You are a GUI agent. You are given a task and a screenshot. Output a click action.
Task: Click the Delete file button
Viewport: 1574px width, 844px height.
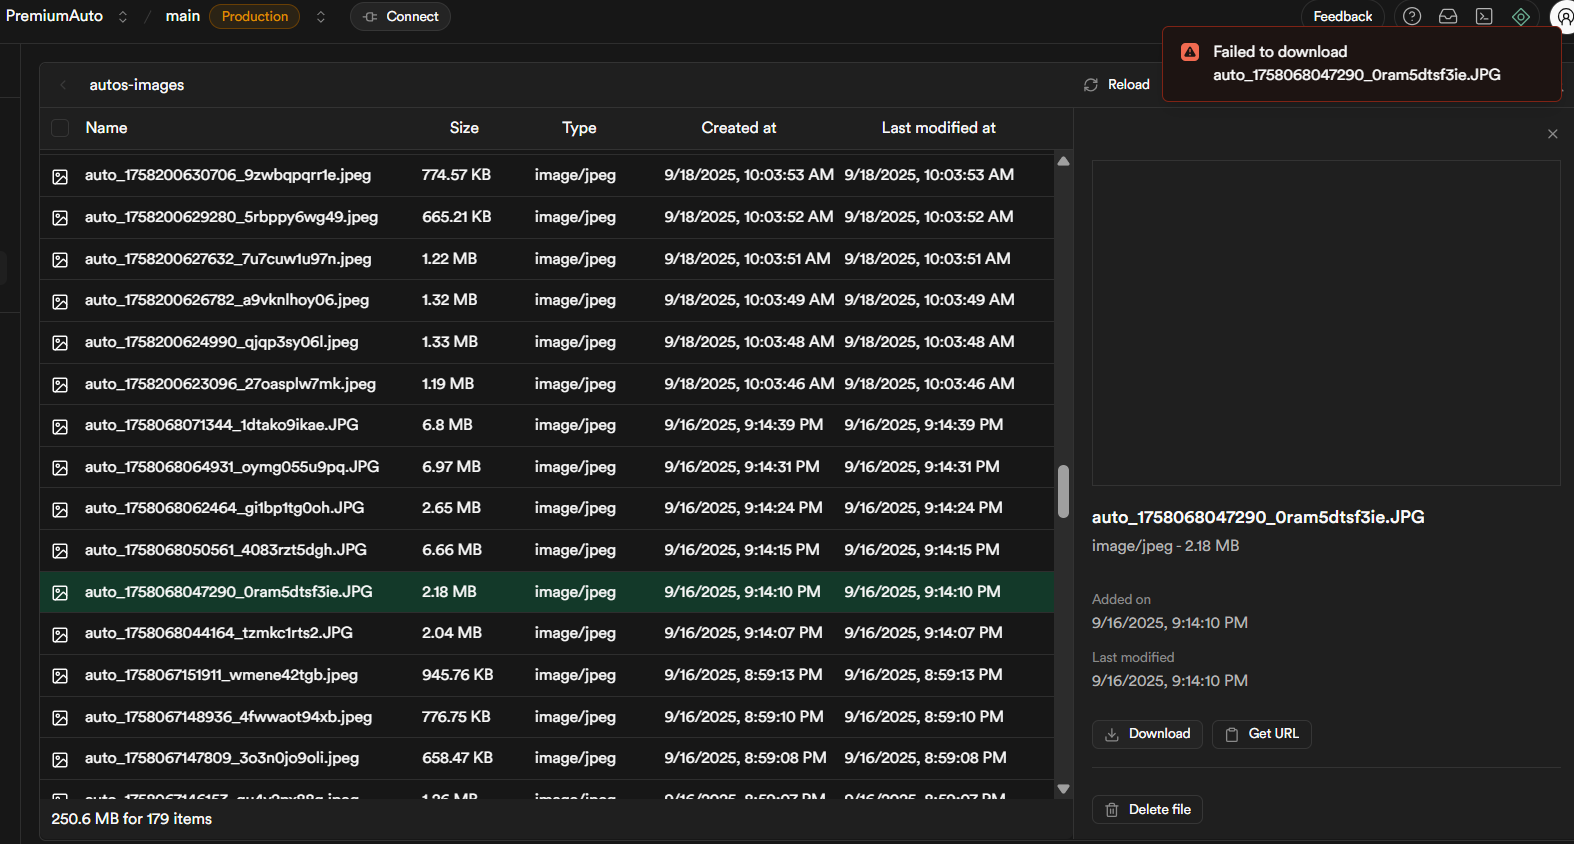[x=1147, y=810]
